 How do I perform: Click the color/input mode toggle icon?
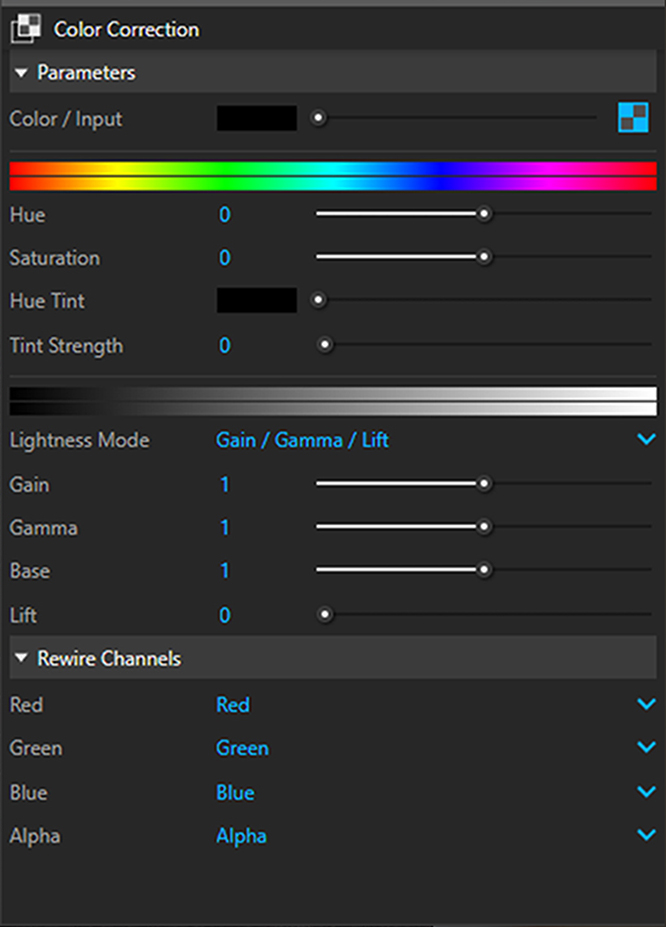click(632, 118)
